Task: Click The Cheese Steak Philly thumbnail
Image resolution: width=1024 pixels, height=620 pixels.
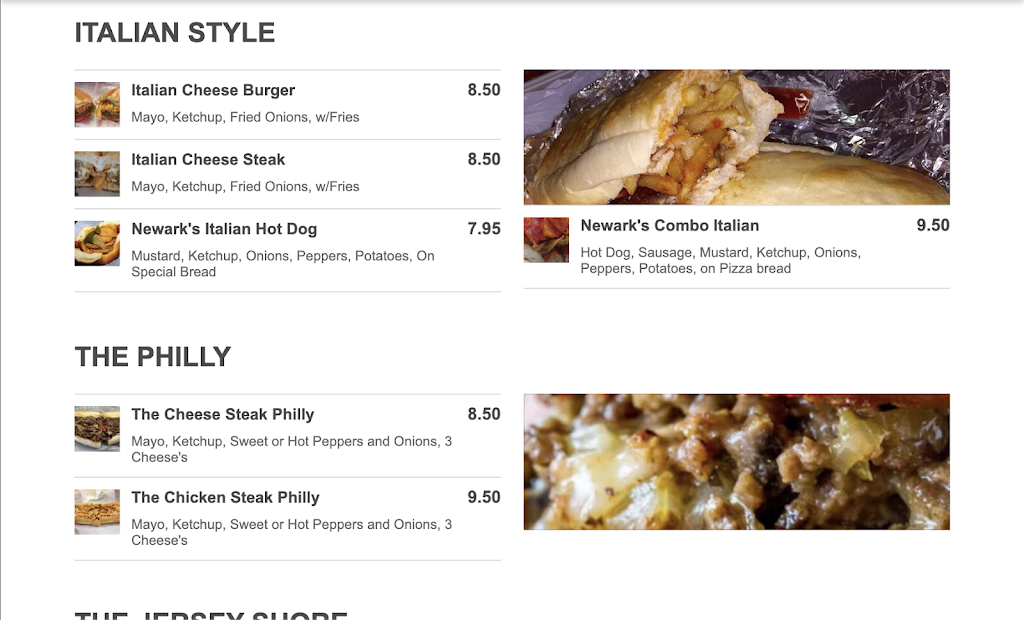Action: tap(97, 429)
